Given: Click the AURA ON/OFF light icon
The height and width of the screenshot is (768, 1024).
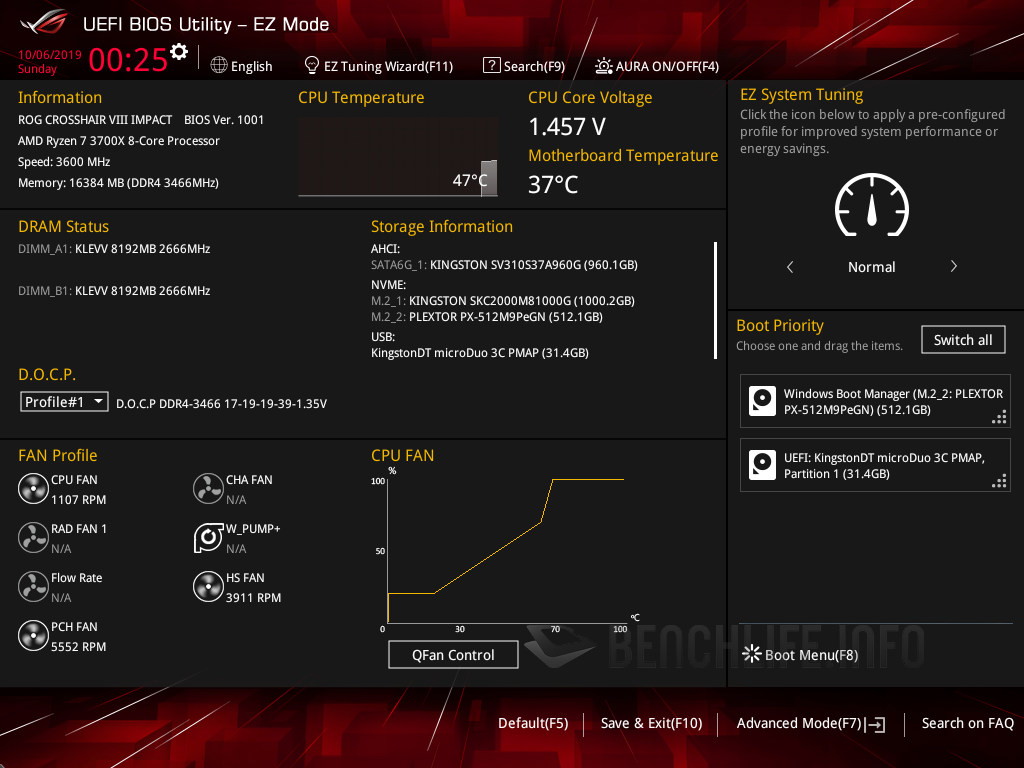Looking at the screenshot, I should 603,66.
